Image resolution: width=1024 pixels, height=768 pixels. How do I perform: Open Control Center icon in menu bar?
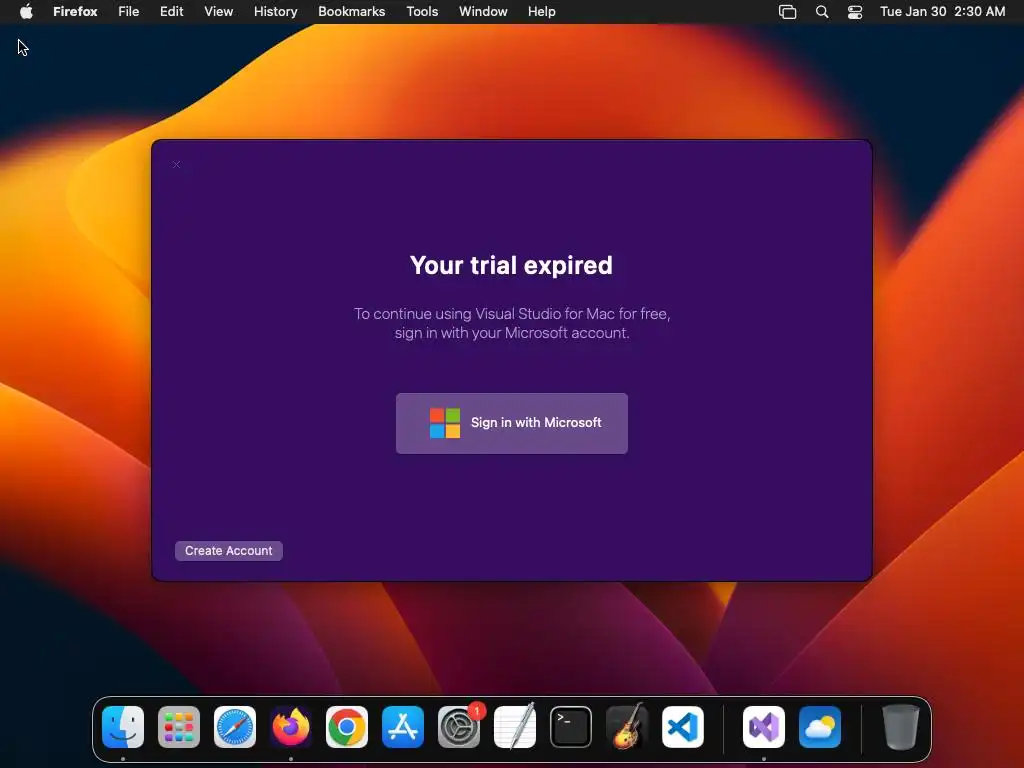click(x=855, y=12)
